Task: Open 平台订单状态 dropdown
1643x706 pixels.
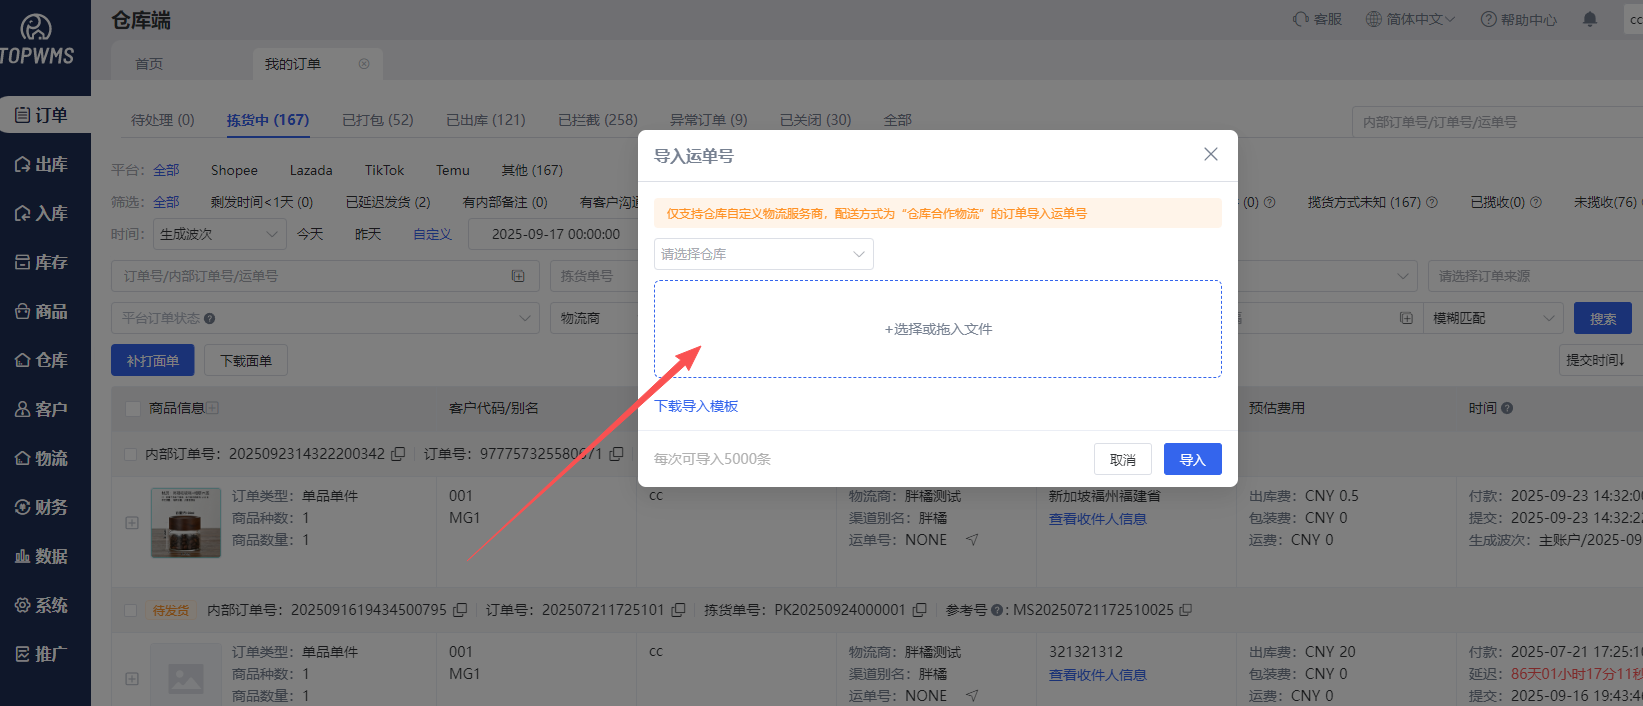Action: [325, 318]
